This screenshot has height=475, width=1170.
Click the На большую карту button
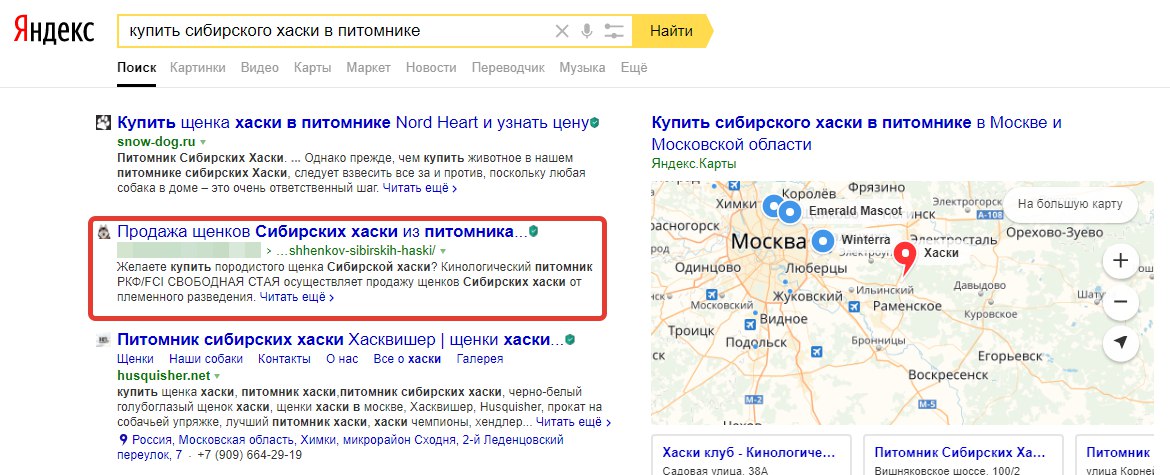pyautogui.click(x=1070, y=204)
